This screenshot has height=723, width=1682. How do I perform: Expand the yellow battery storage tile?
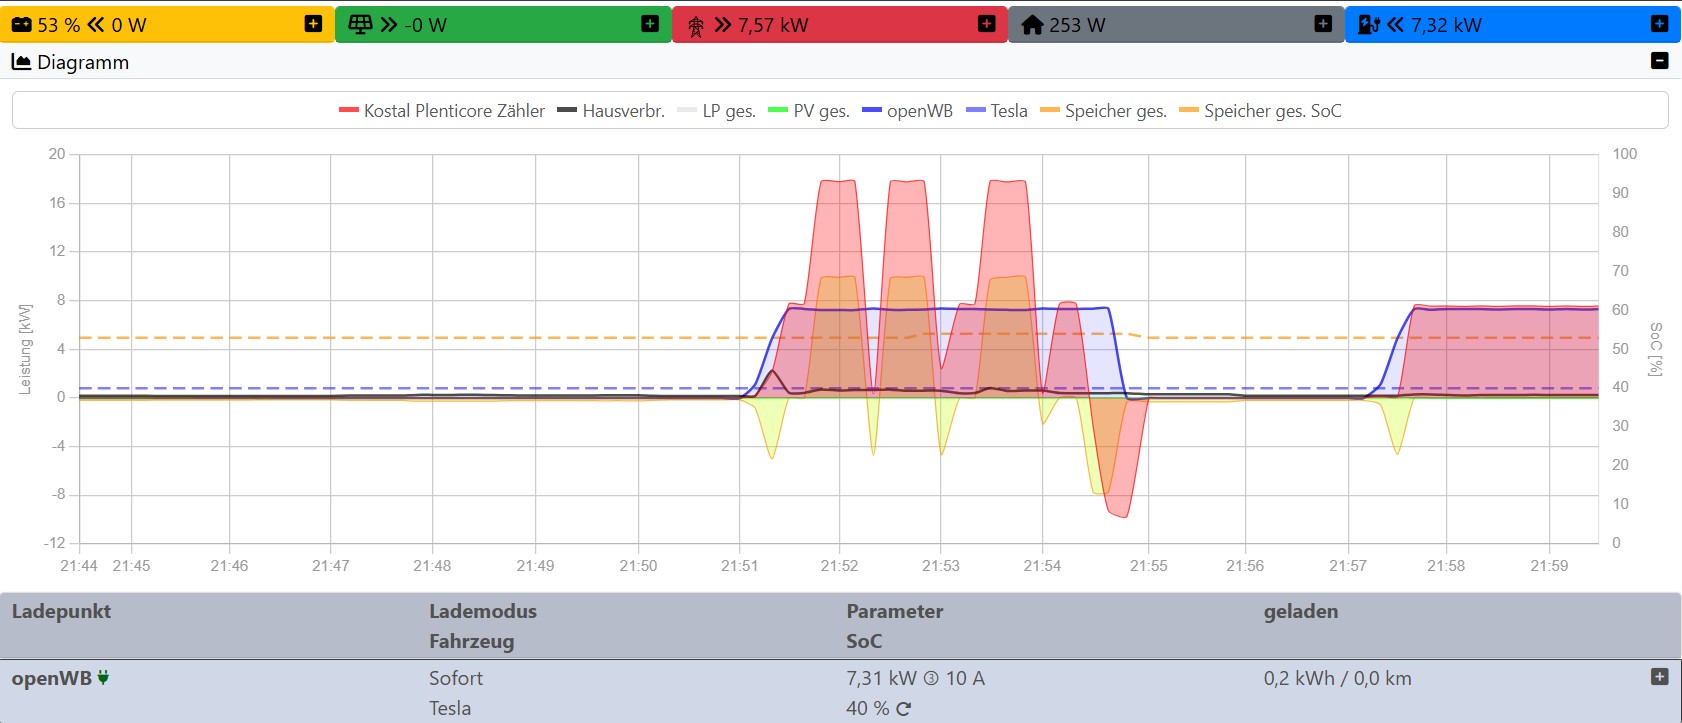click(x=313, y=24)
